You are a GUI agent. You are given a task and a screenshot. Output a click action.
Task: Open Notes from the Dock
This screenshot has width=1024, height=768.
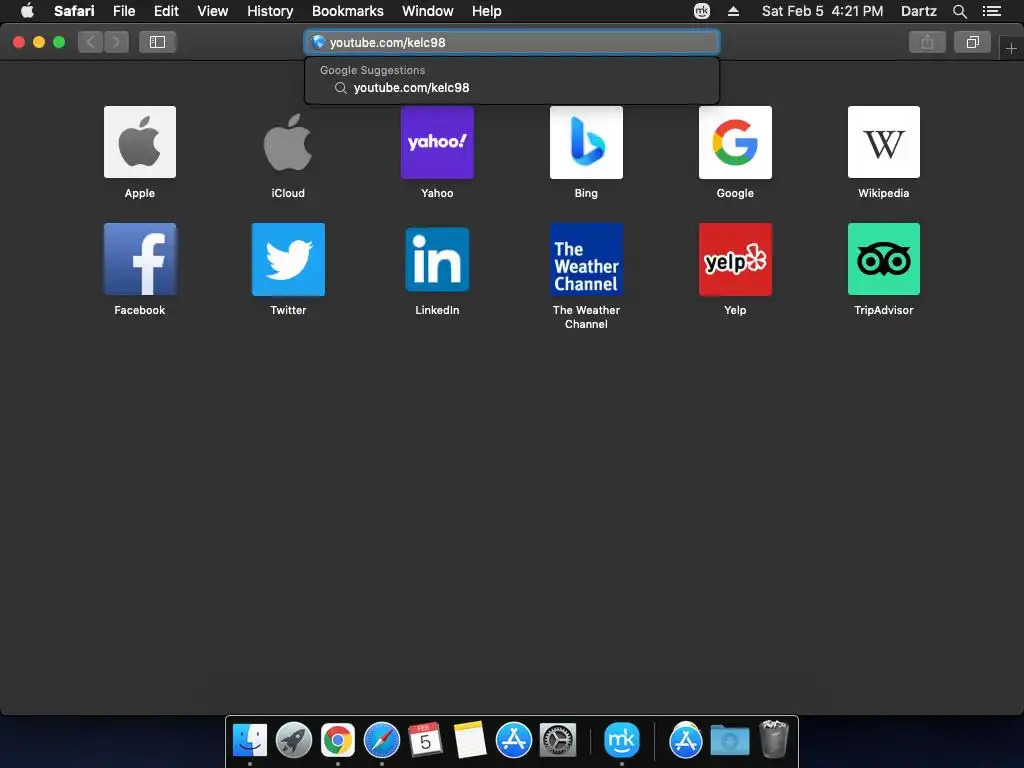[470, 741]
